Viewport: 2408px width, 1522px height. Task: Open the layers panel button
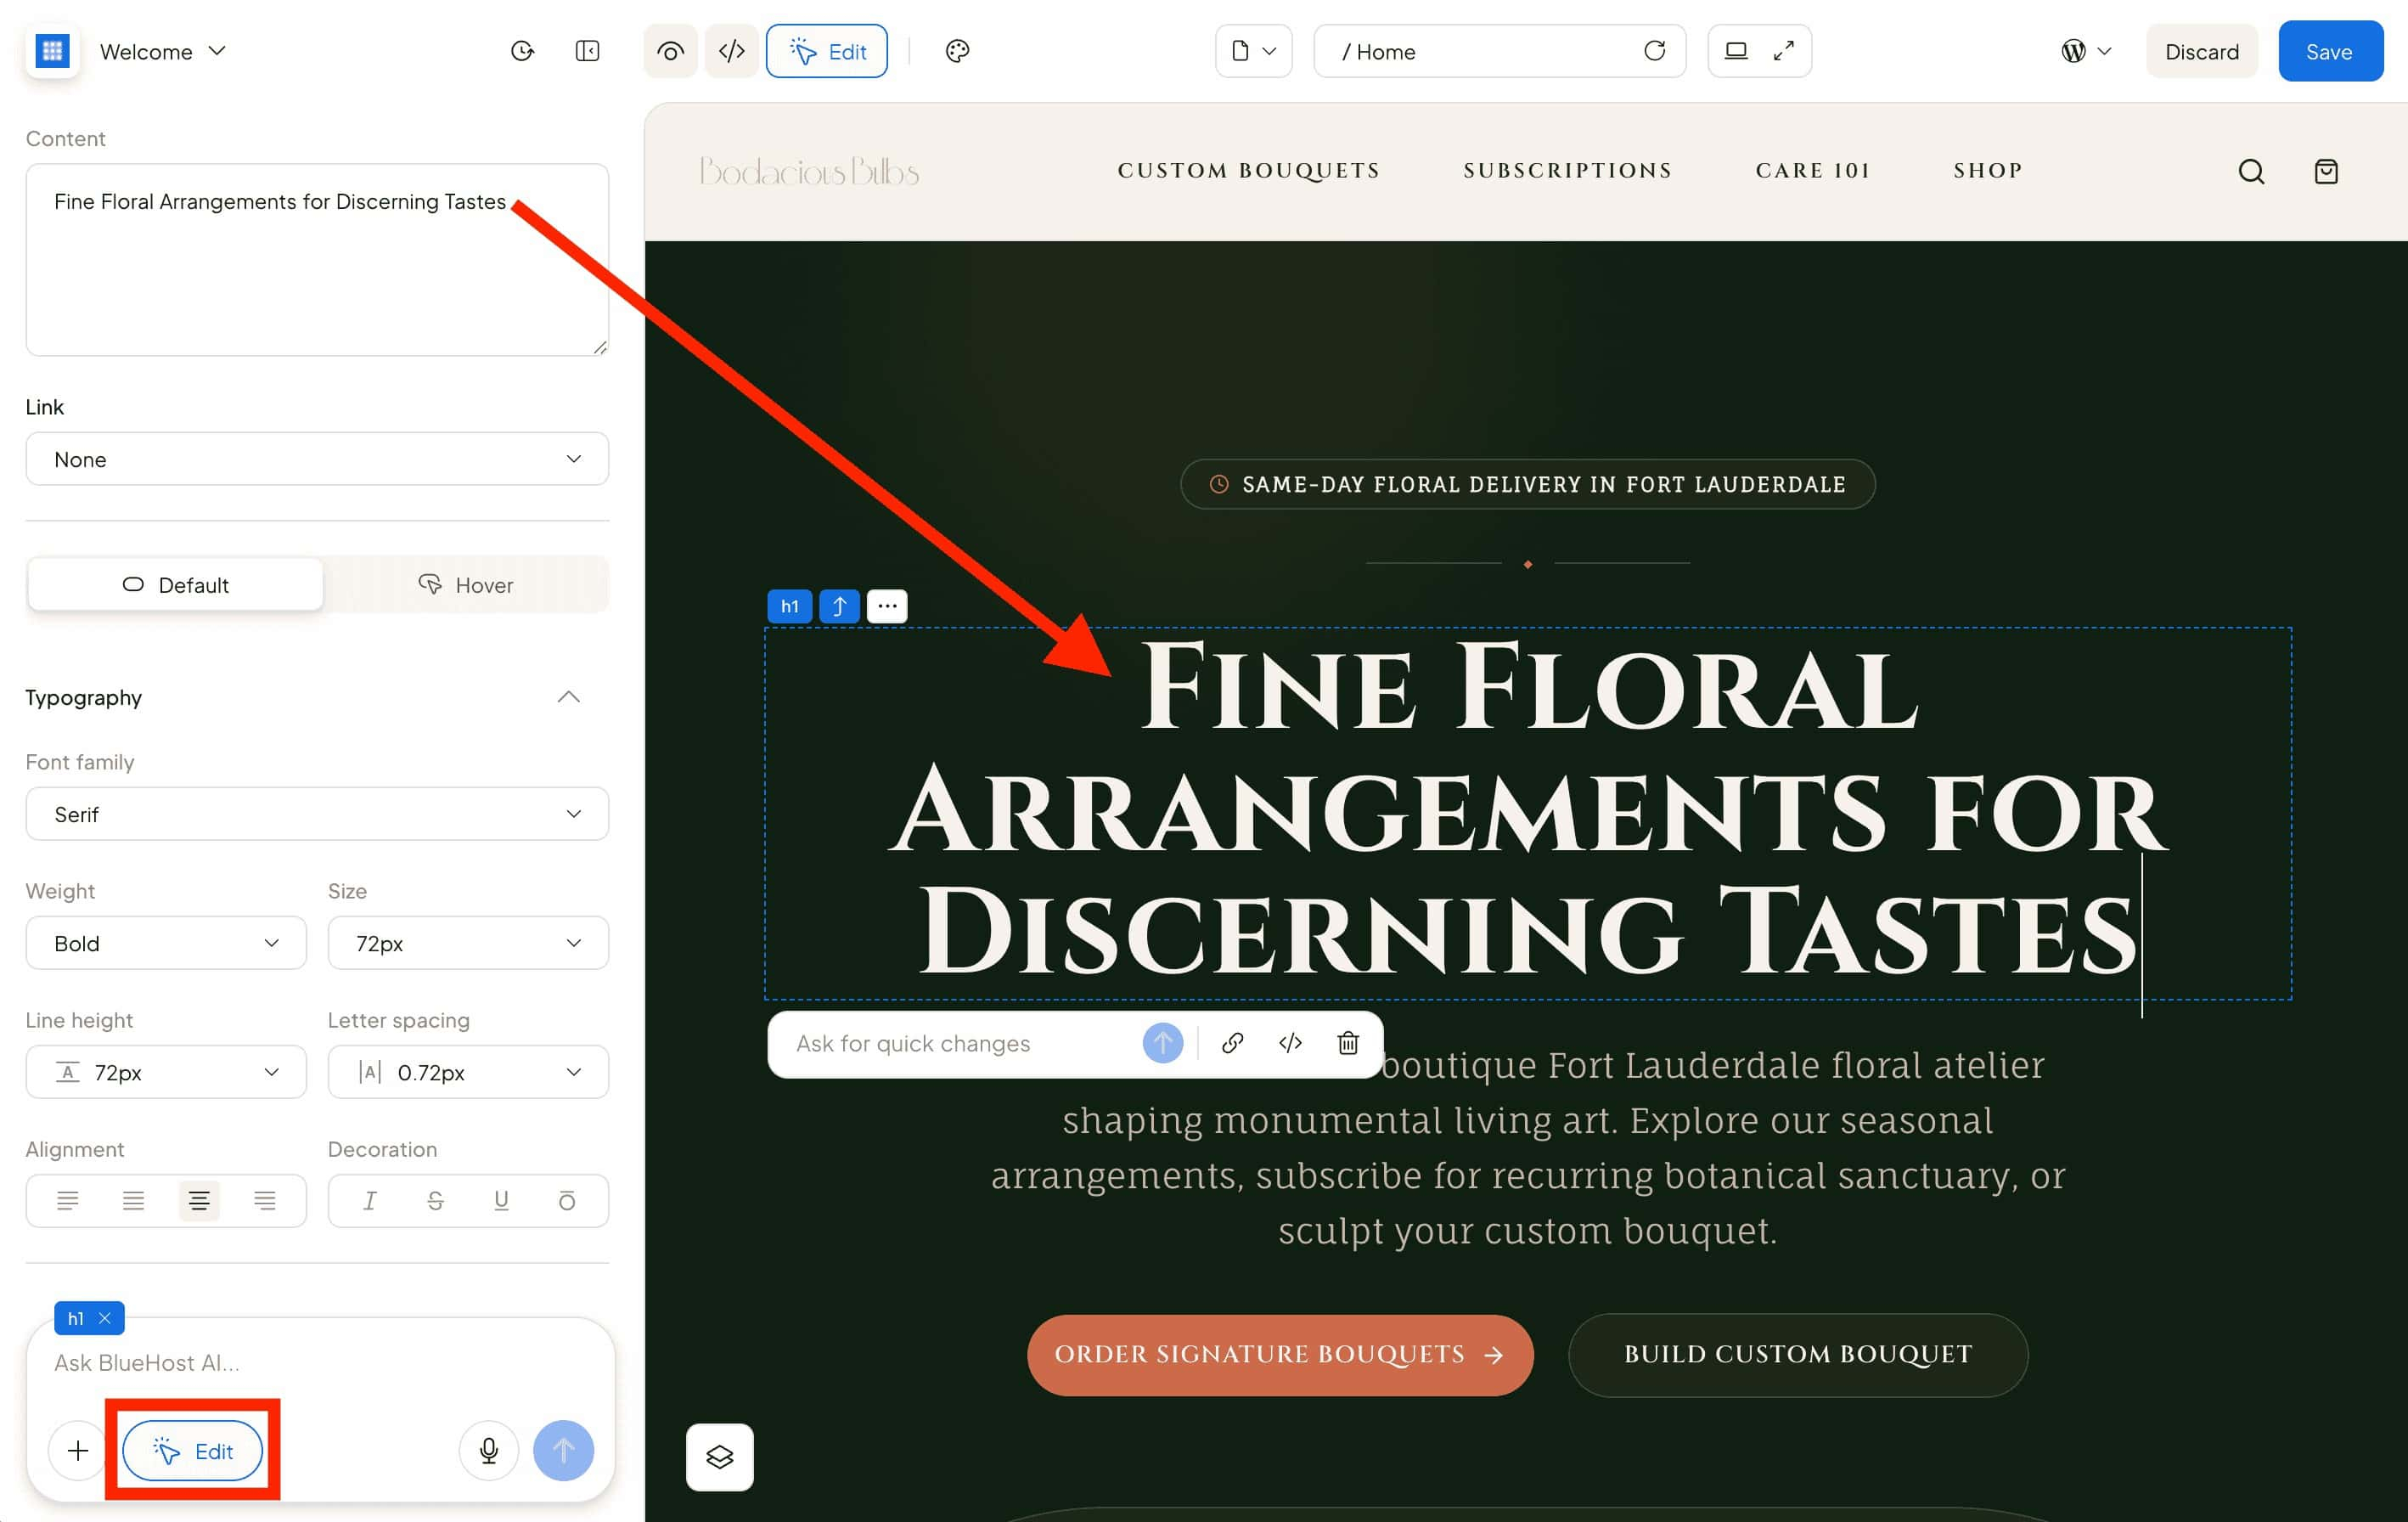click(x=720, y=1457)
